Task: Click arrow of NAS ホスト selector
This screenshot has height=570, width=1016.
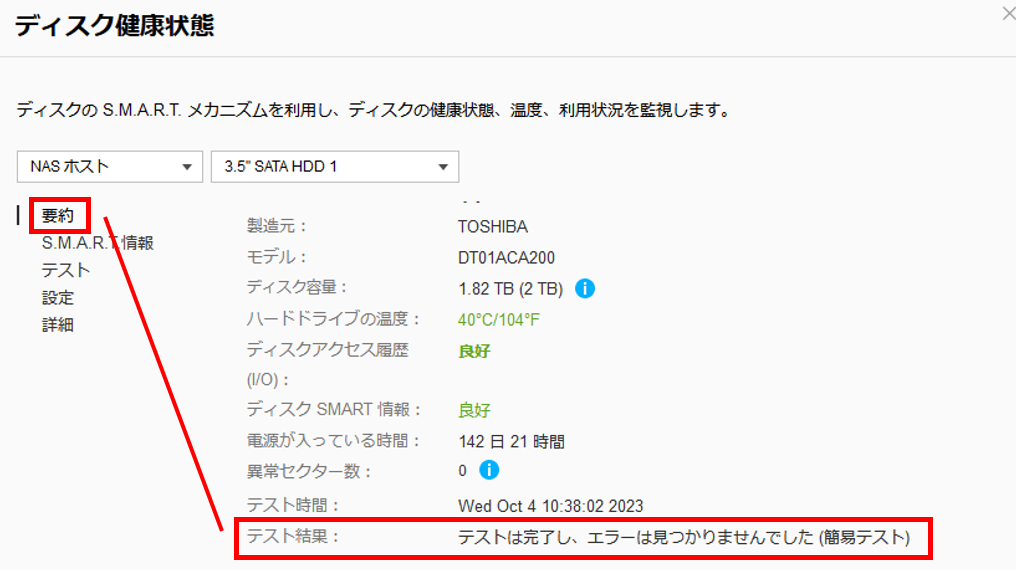Action: [187, 167]
